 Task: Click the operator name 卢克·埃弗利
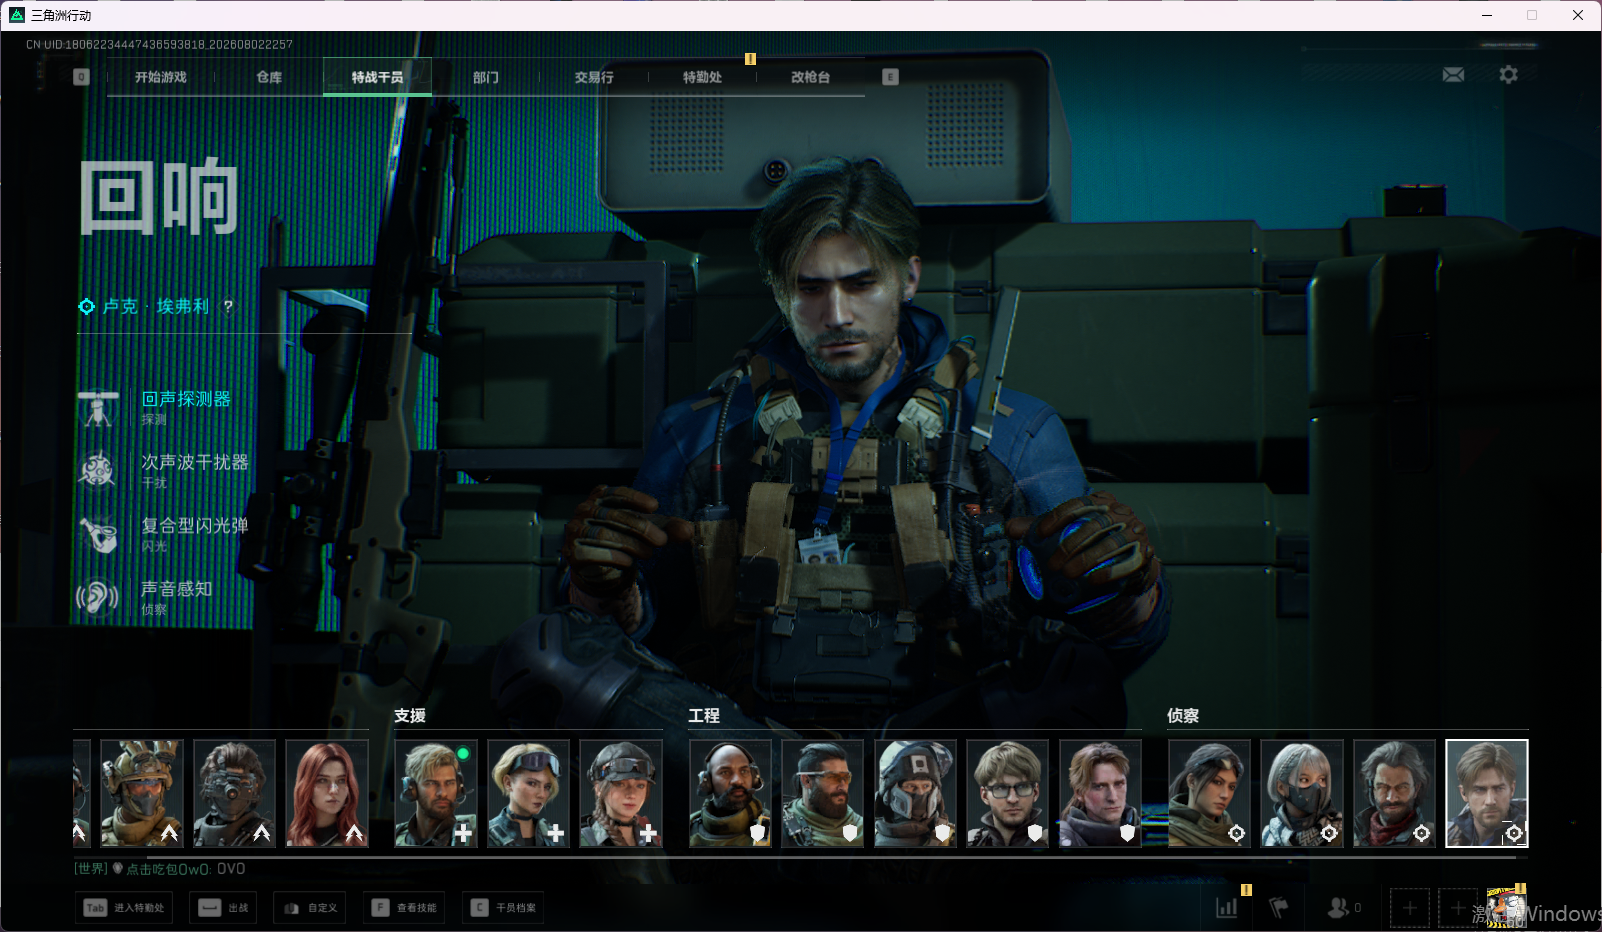point(156,306)
